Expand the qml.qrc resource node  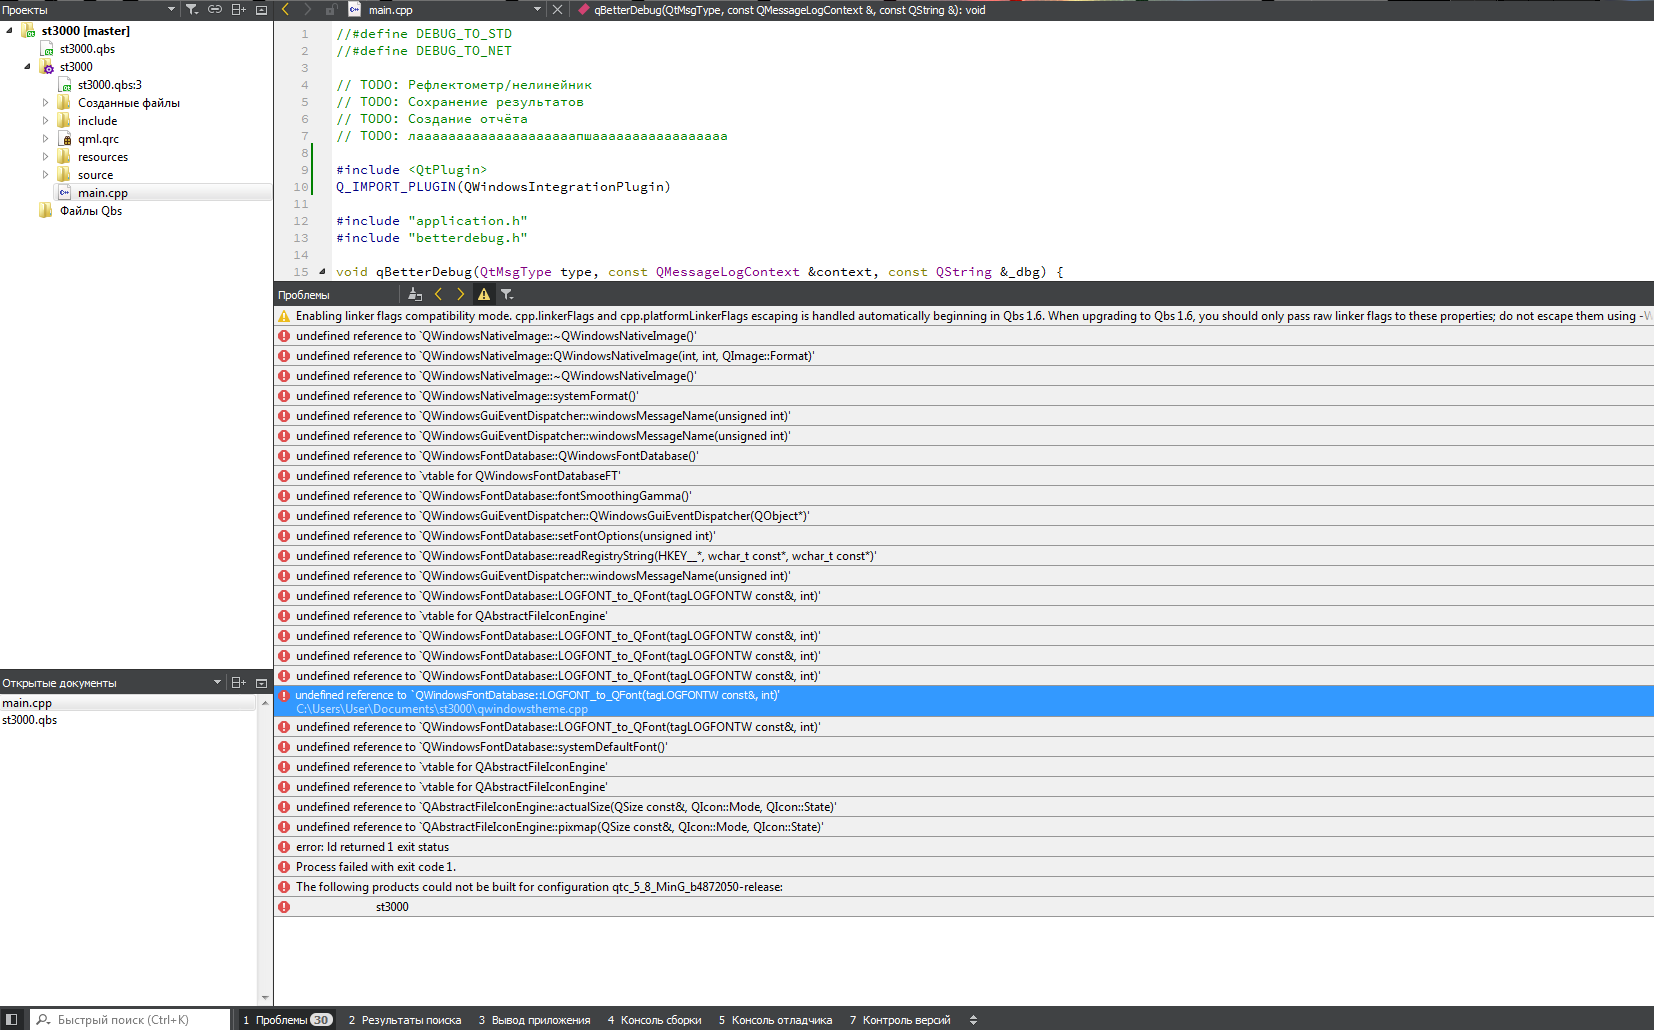45,139
